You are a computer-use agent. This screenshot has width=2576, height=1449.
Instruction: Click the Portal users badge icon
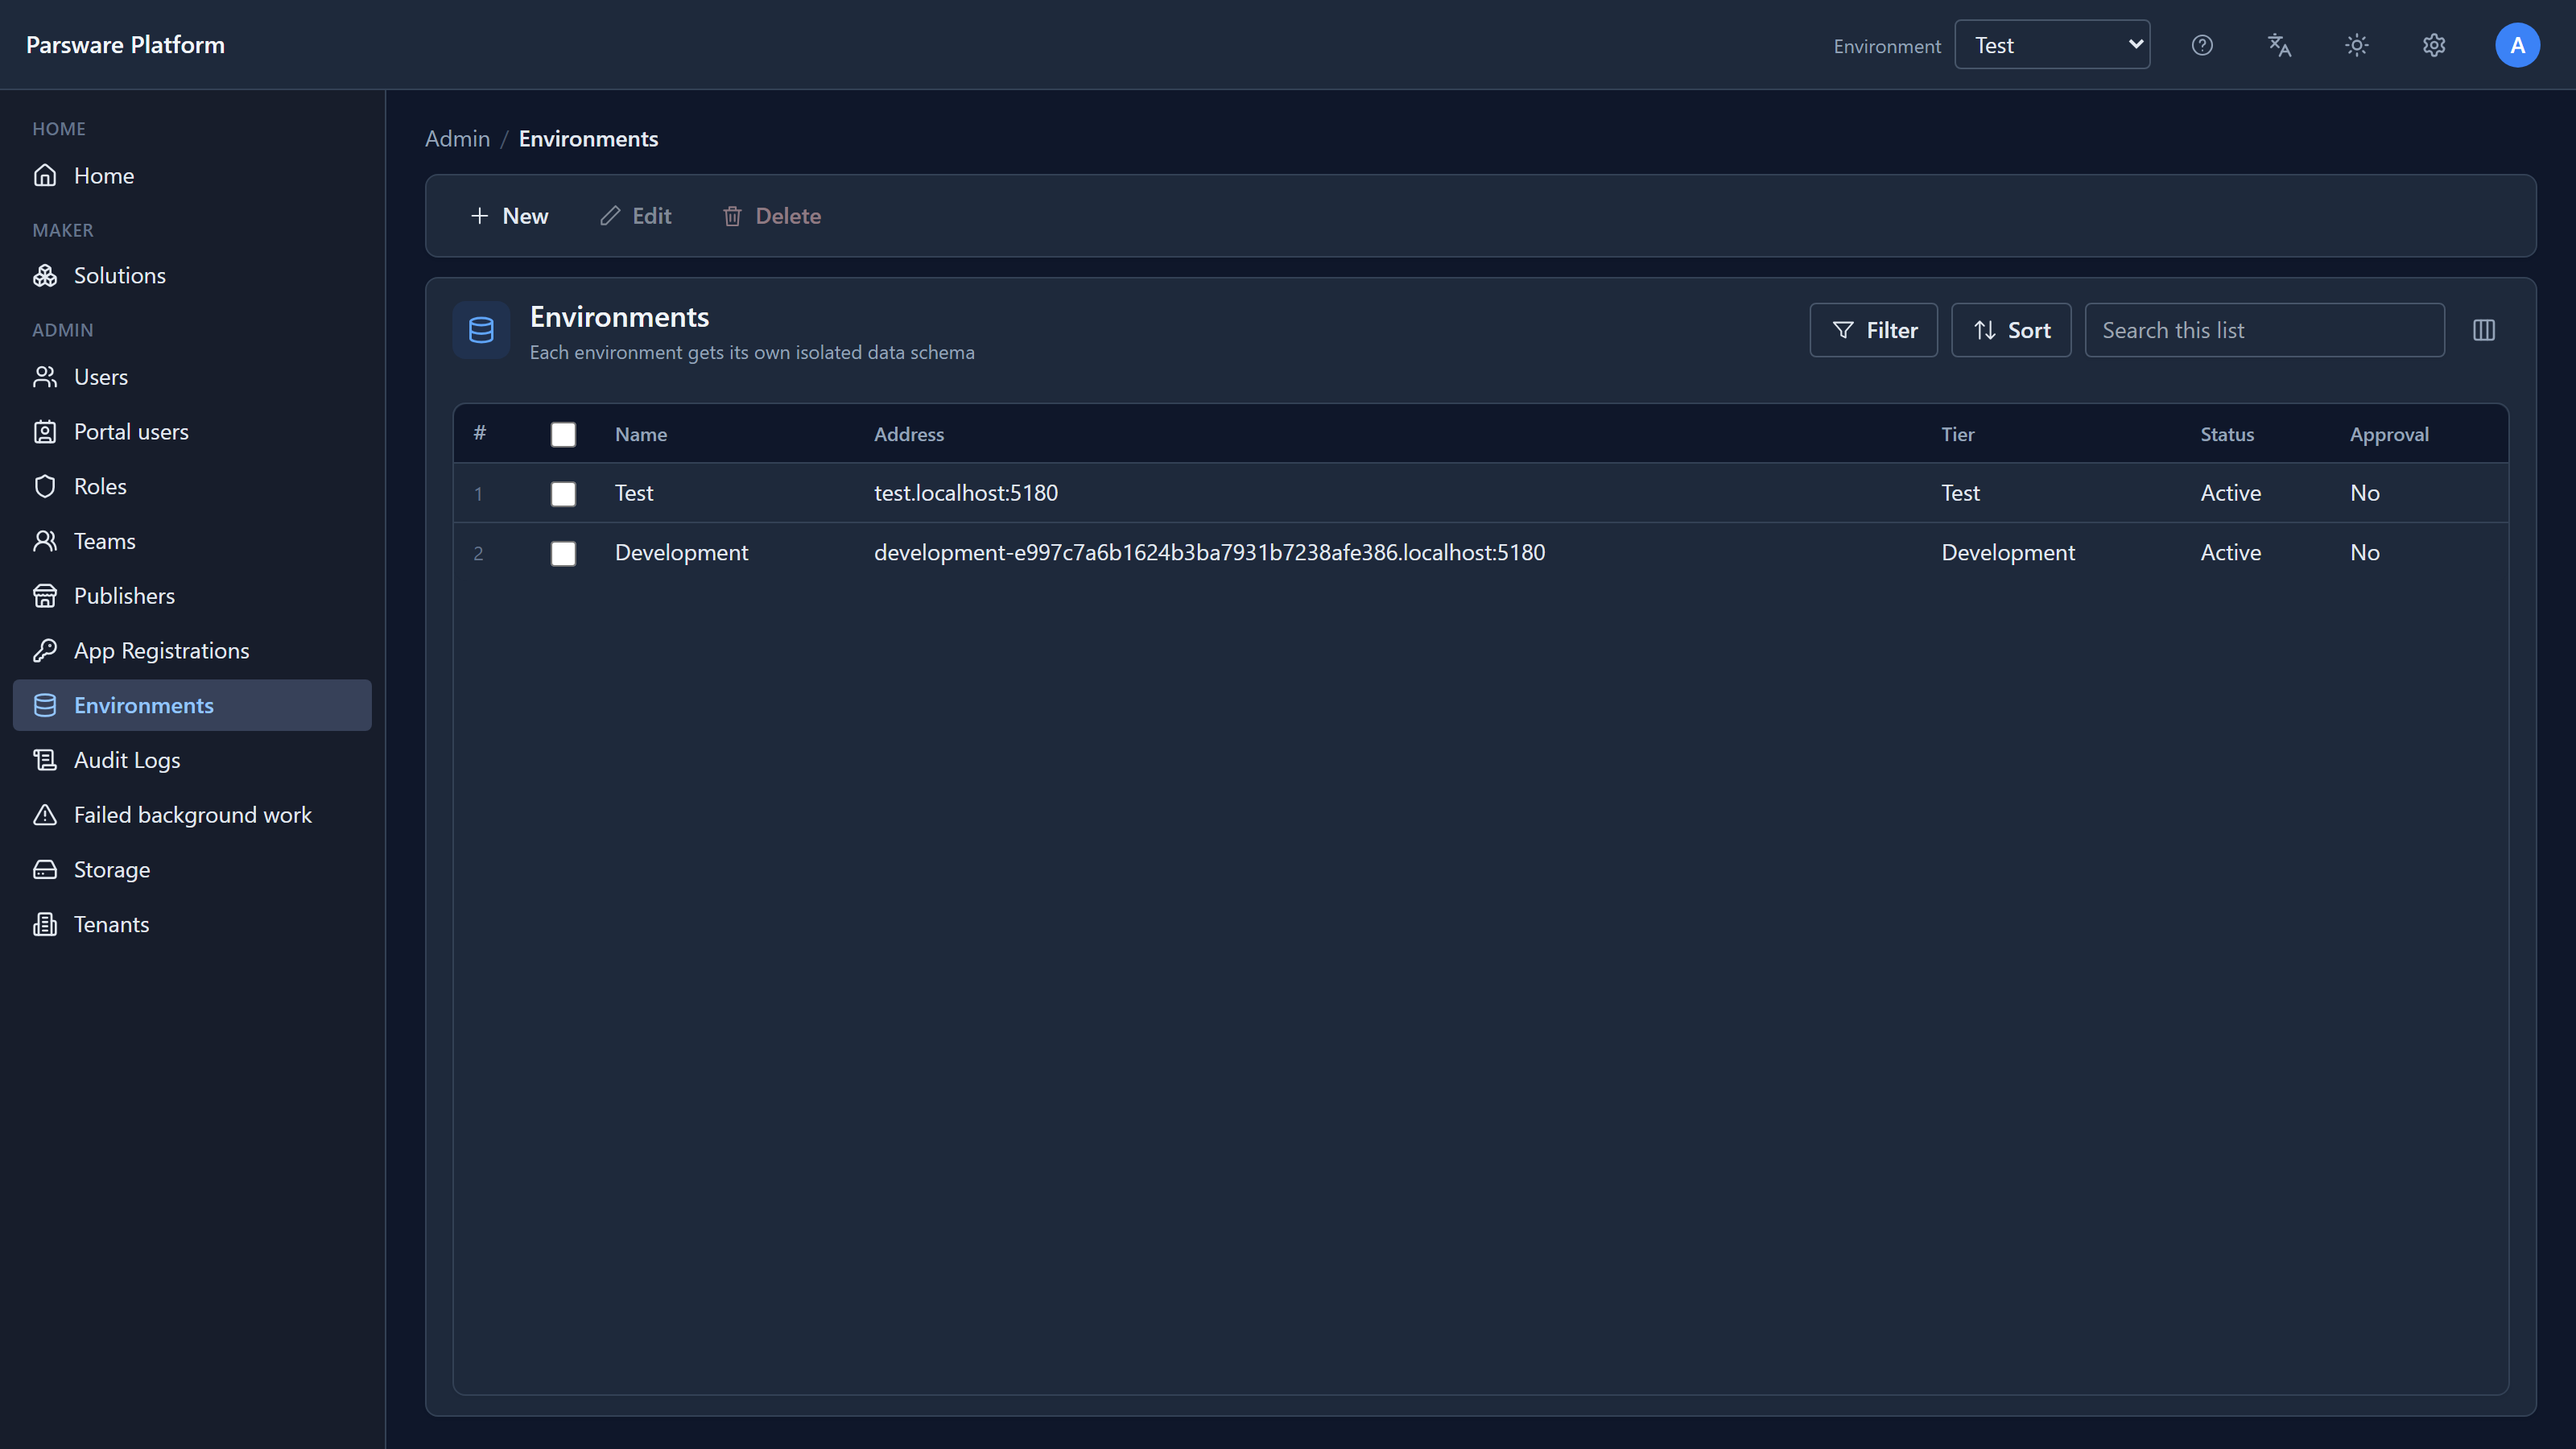pyautogui.click(x=45, y=432)
